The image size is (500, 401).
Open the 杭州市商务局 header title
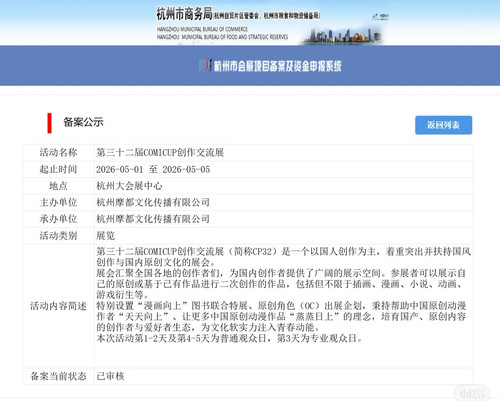(x=184, y=14)
